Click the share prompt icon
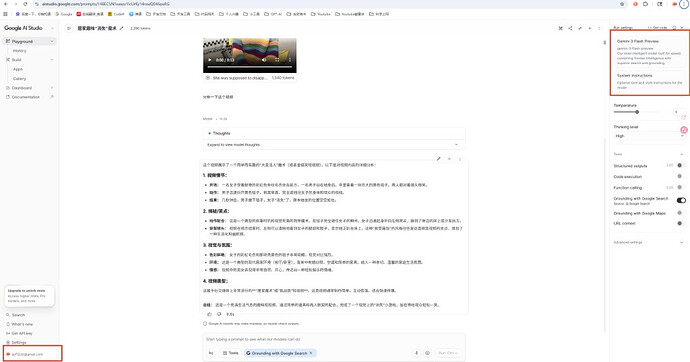690x362 pixels. [570, 28]
